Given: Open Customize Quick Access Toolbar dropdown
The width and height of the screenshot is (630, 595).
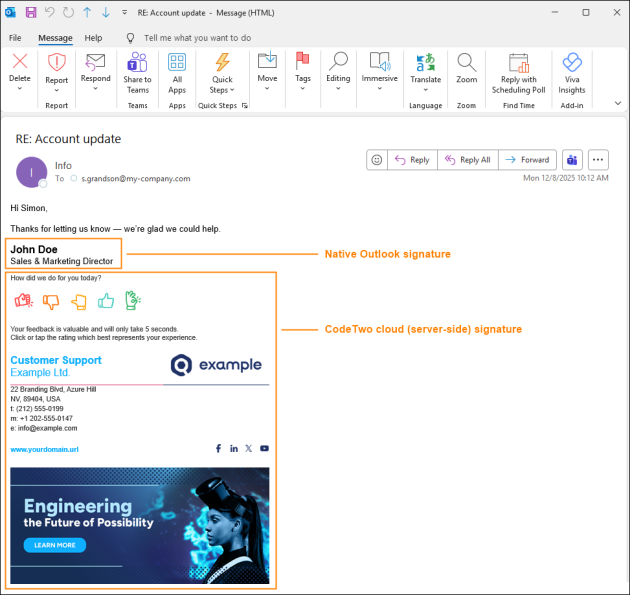Looking at the screenshot, I should point(125,12).
